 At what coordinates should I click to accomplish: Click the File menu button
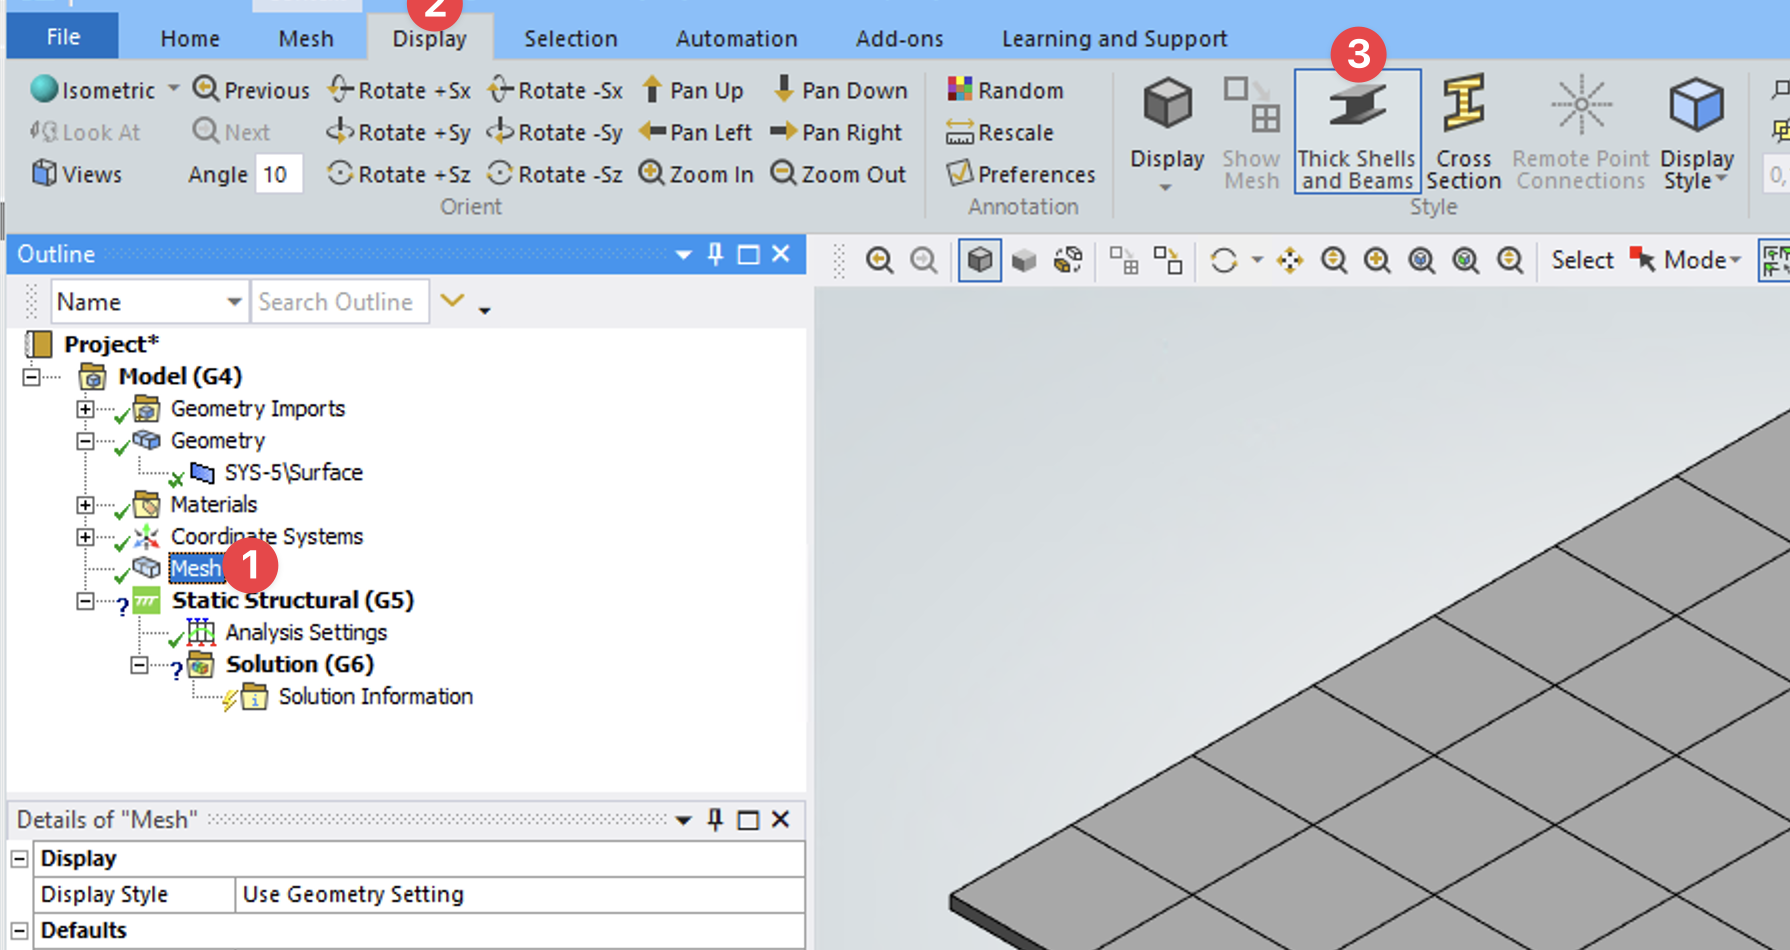(x=63, y=37)
